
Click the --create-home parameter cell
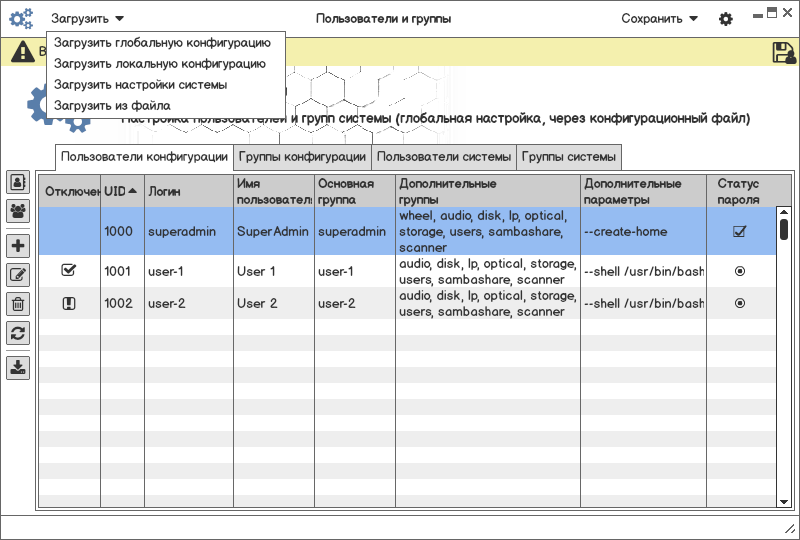click(643, 231)
